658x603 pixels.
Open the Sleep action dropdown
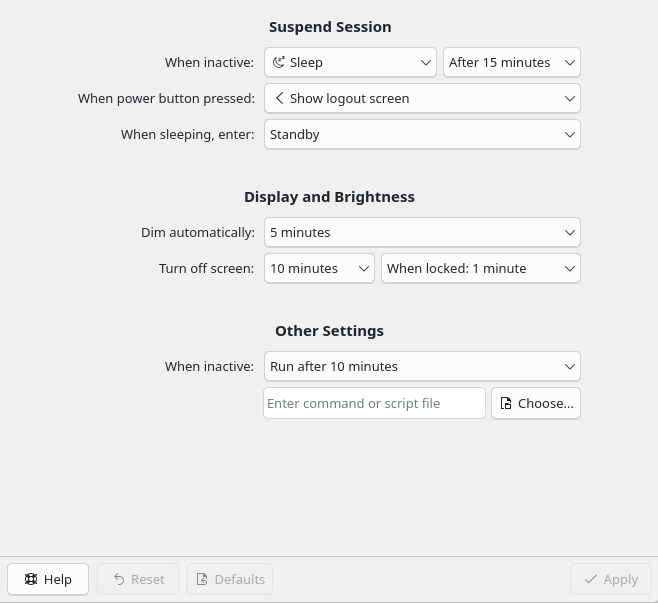pos(350,62)
